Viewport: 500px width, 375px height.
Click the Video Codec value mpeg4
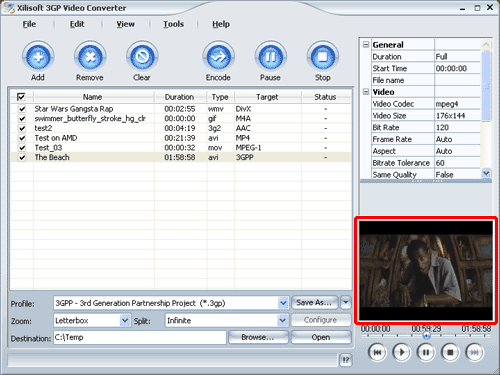click(x=447, y=104)
